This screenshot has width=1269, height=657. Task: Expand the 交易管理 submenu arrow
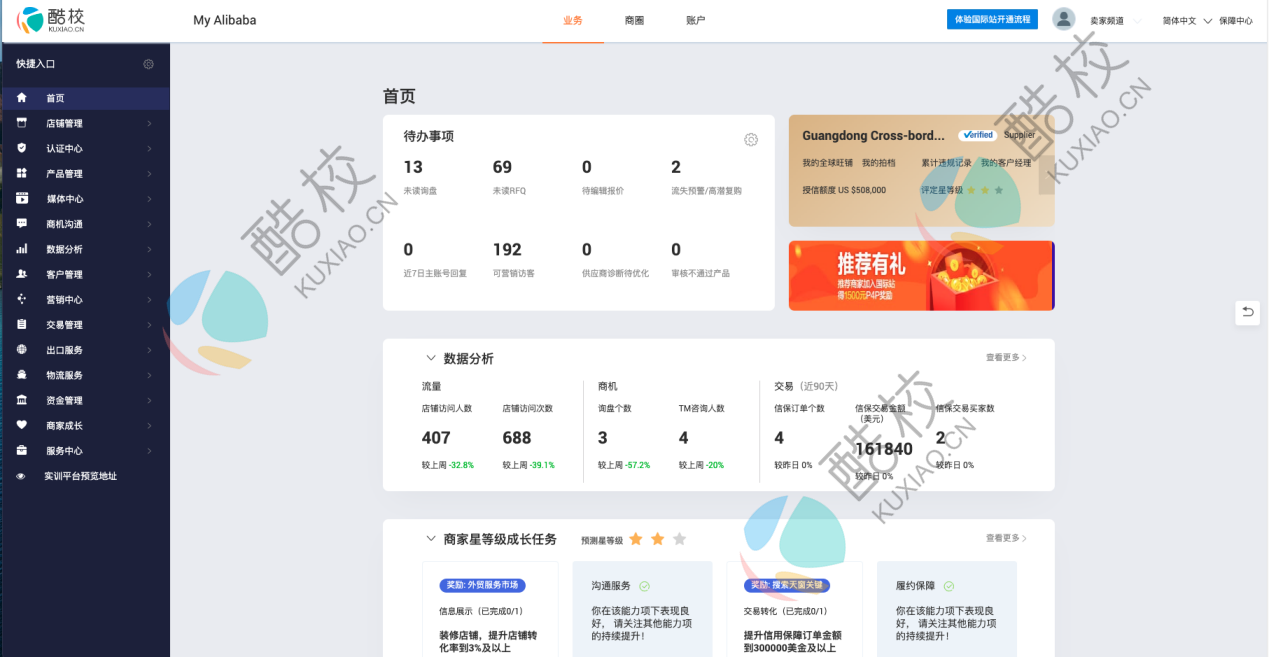coord(149,324)
